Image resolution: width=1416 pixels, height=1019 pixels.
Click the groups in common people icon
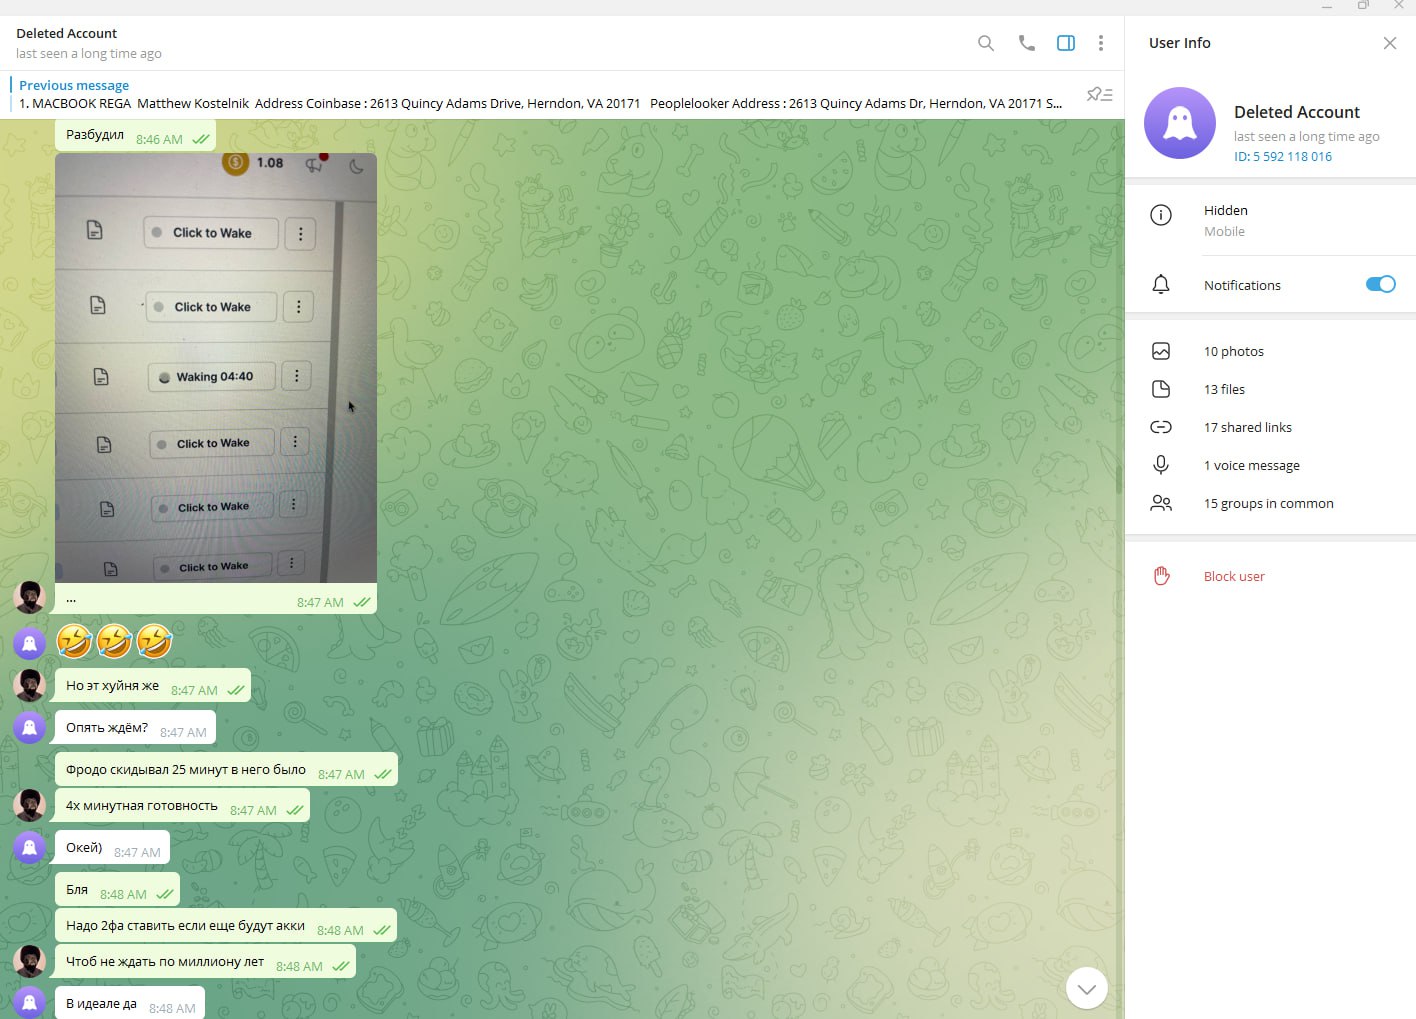click(x=1161, y=503)
